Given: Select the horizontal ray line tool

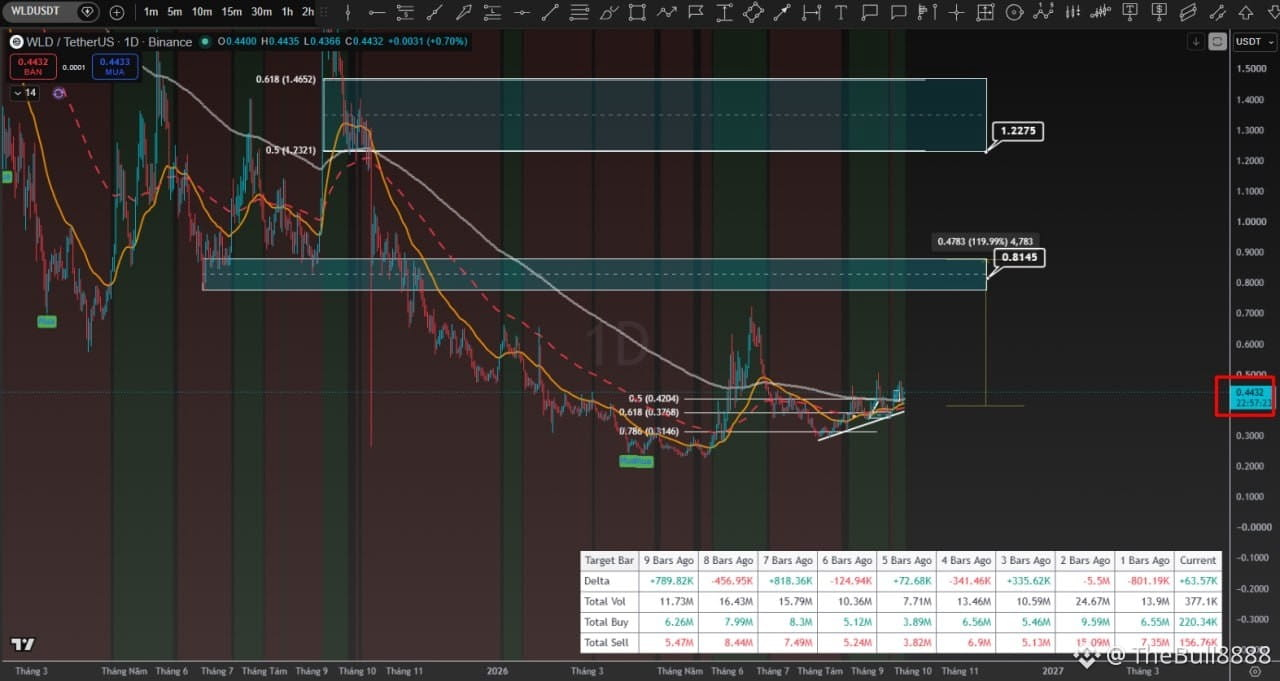Looking at the screenshot, I should [x=376, y=12].
